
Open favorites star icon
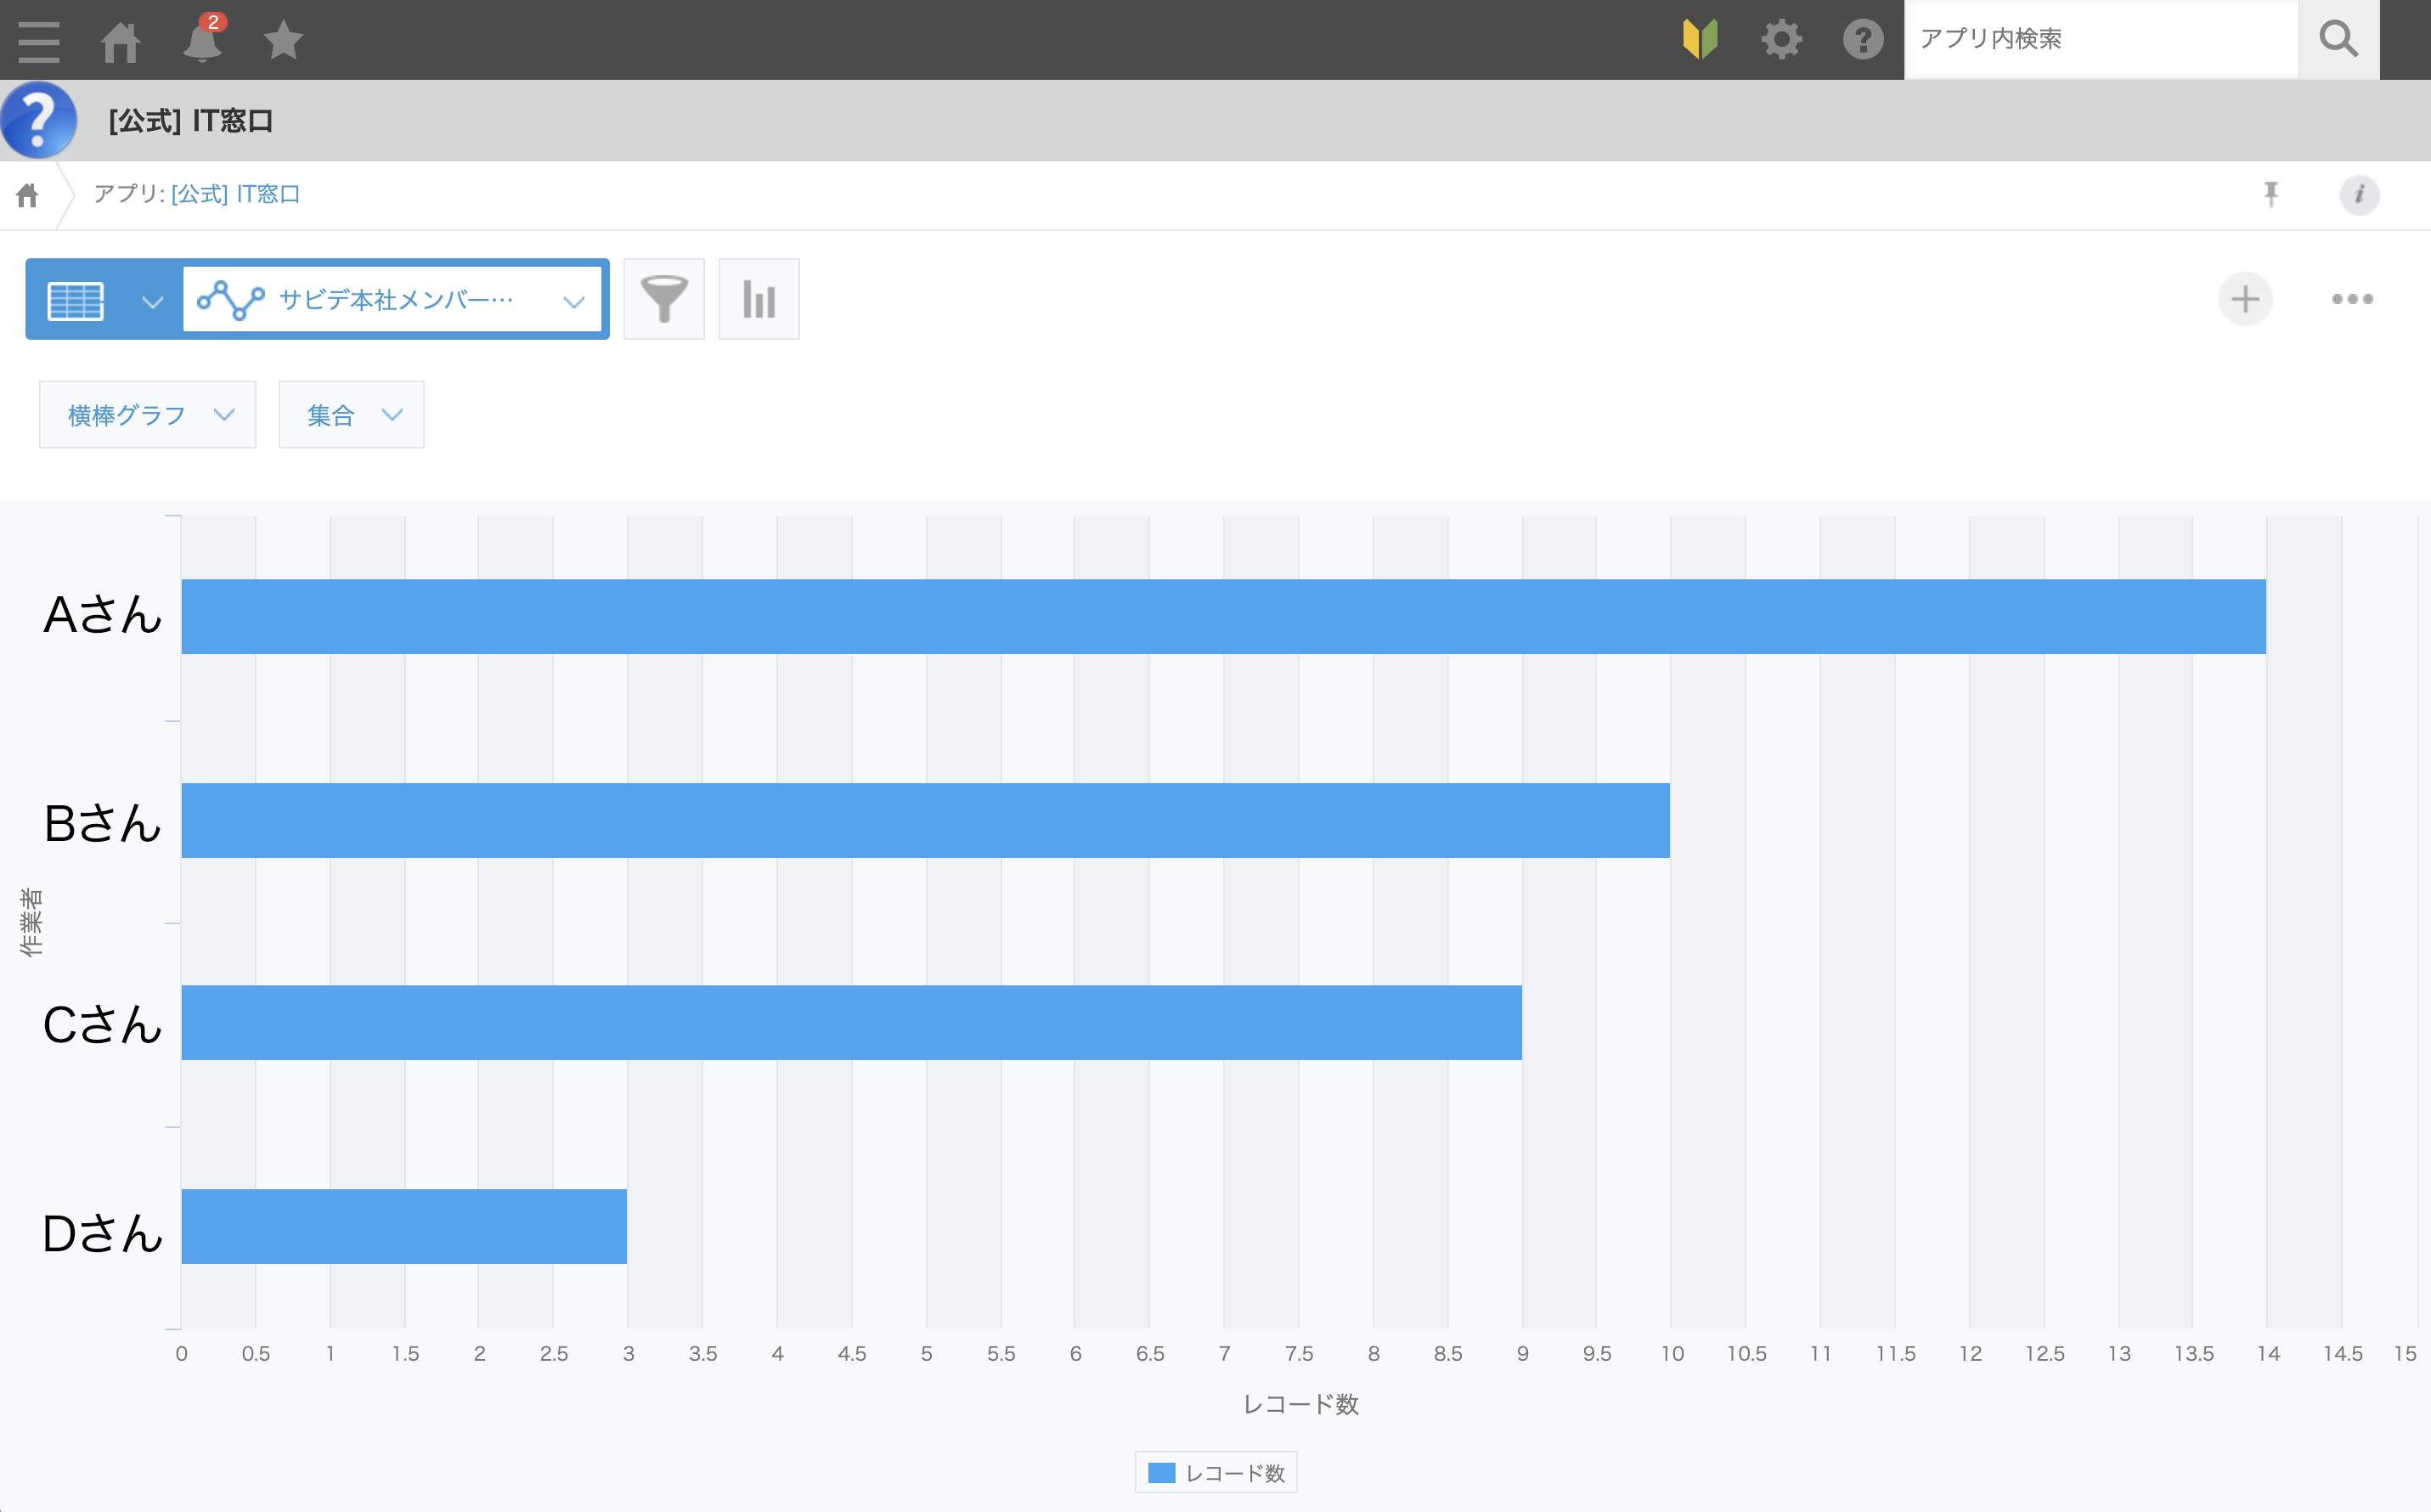click(283, 40)
